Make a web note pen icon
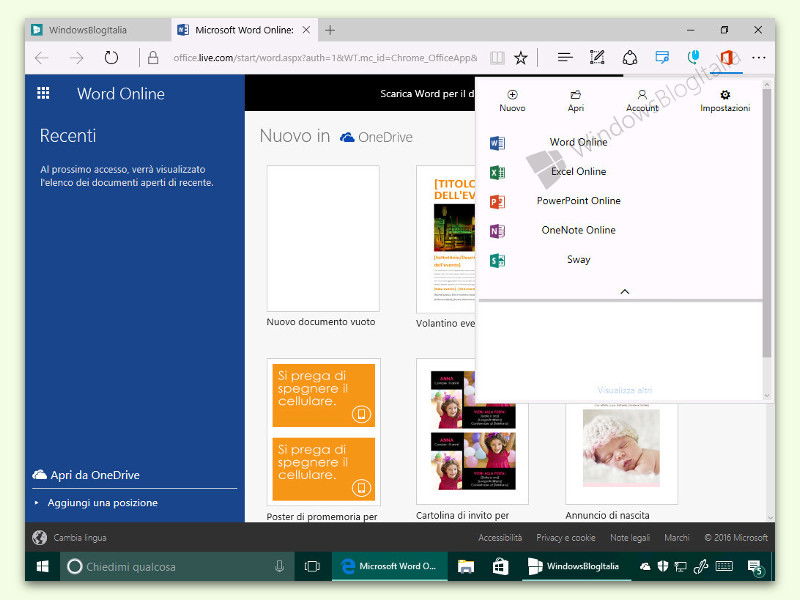 (597, 57)
